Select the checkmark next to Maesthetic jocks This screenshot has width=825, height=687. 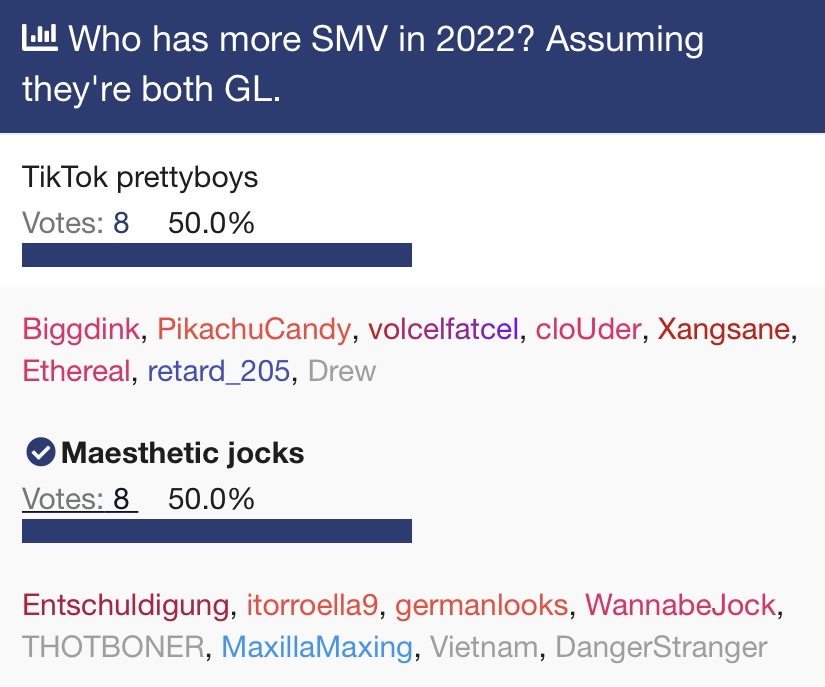(41, 452)
